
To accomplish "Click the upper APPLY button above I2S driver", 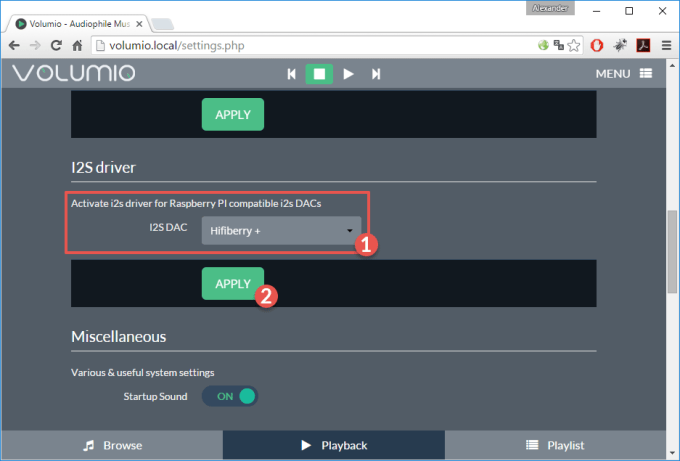I will 233,114.
